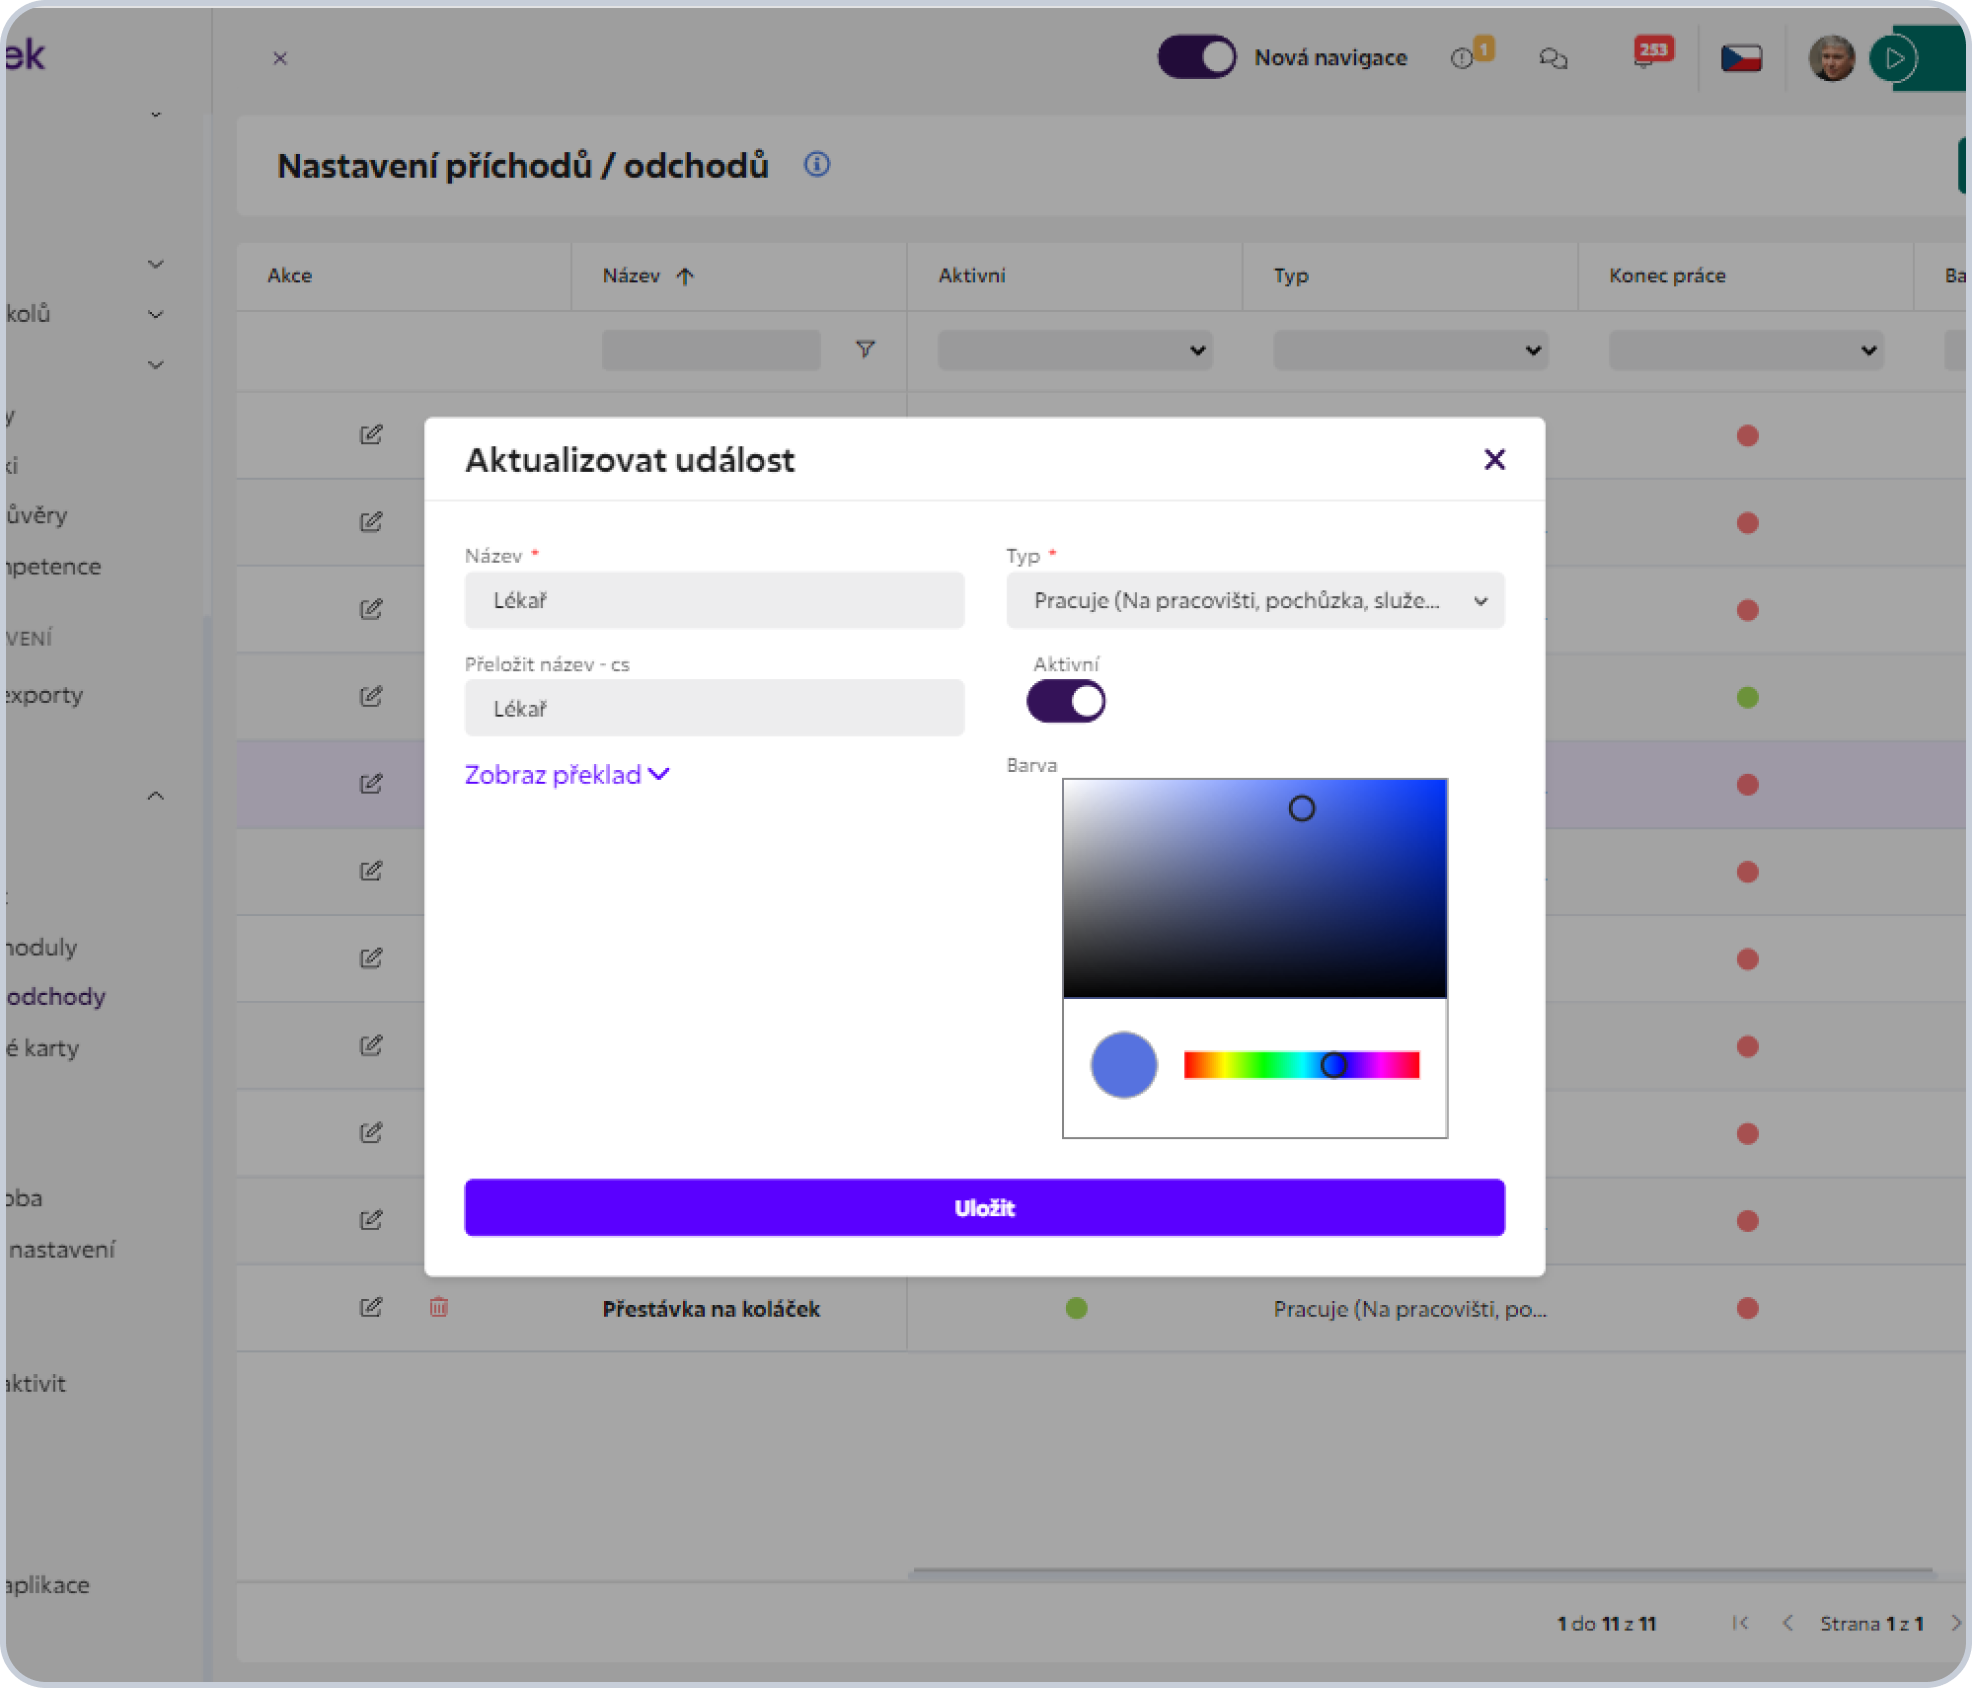Toggle the Aktivní switch off
This screenshot has width=1972, height=1688.
(1065, 701)
